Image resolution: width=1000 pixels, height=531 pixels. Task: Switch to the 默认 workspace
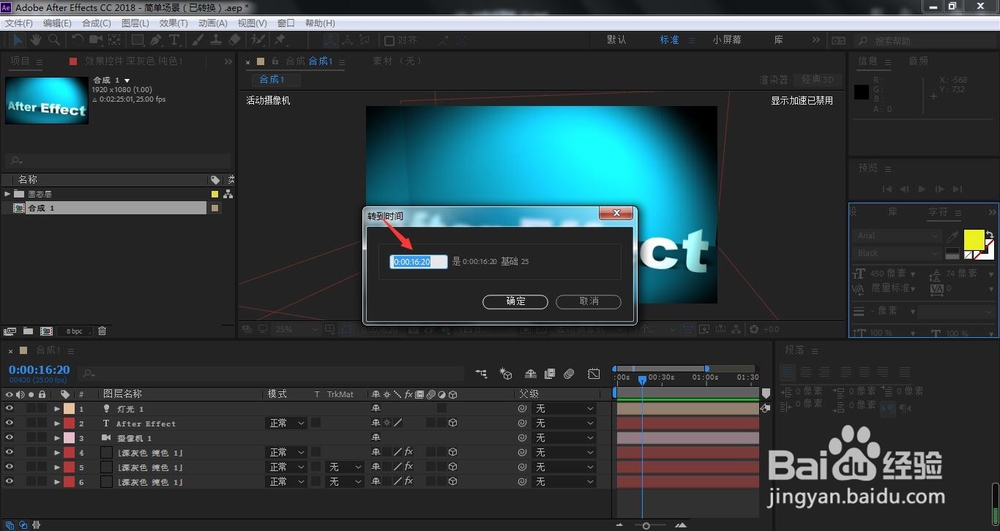click(x=616, y=40)
